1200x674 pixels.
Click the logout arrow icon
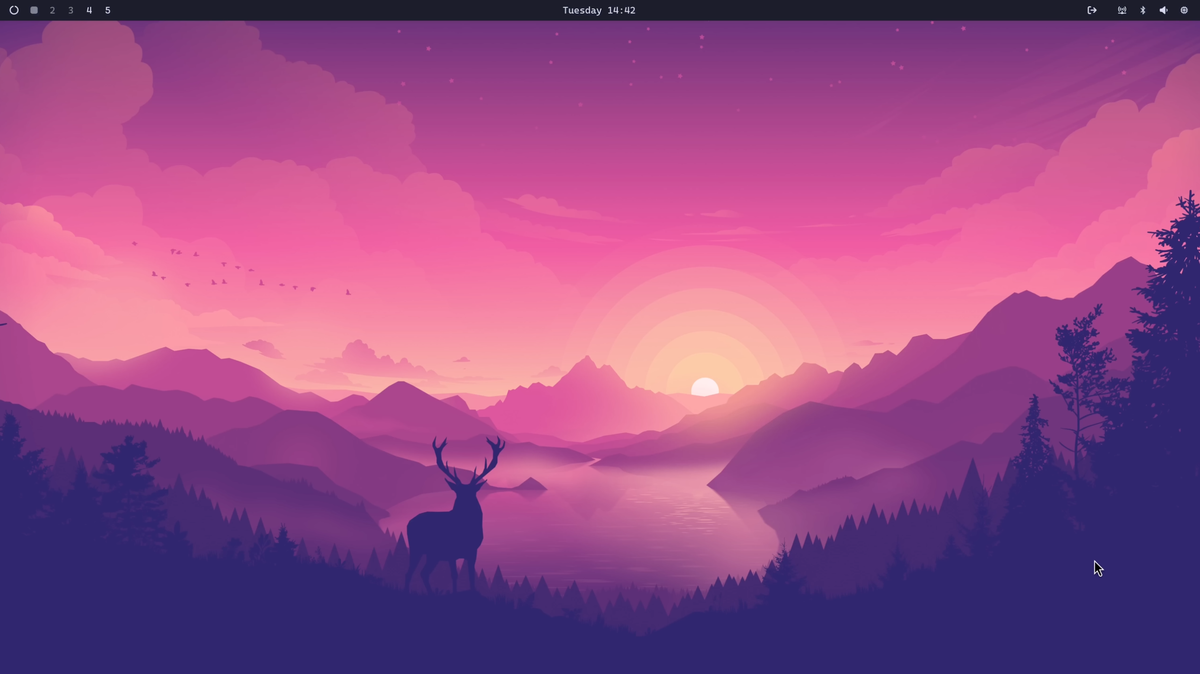point(1092,10)
